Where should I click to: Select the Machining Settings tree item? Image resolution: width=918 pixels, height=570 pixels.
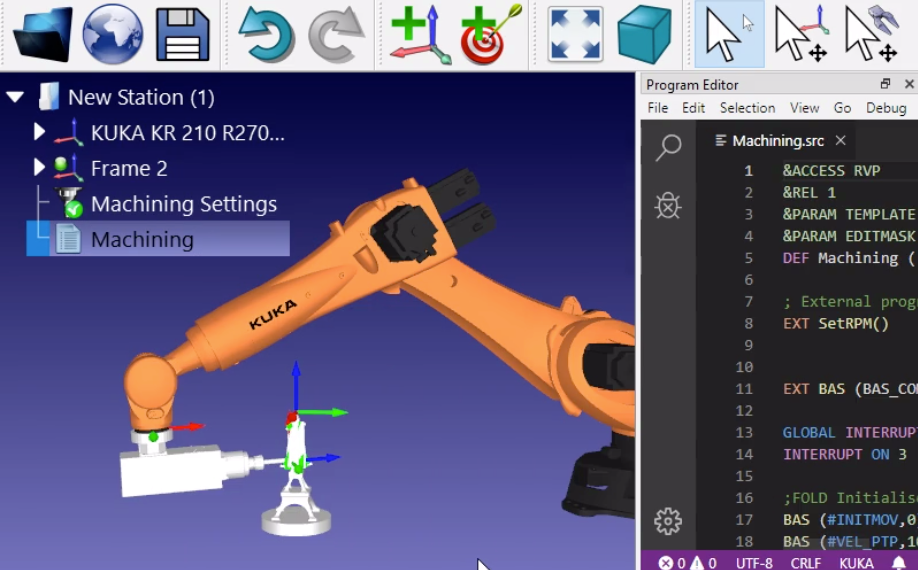tap(183, 204)
